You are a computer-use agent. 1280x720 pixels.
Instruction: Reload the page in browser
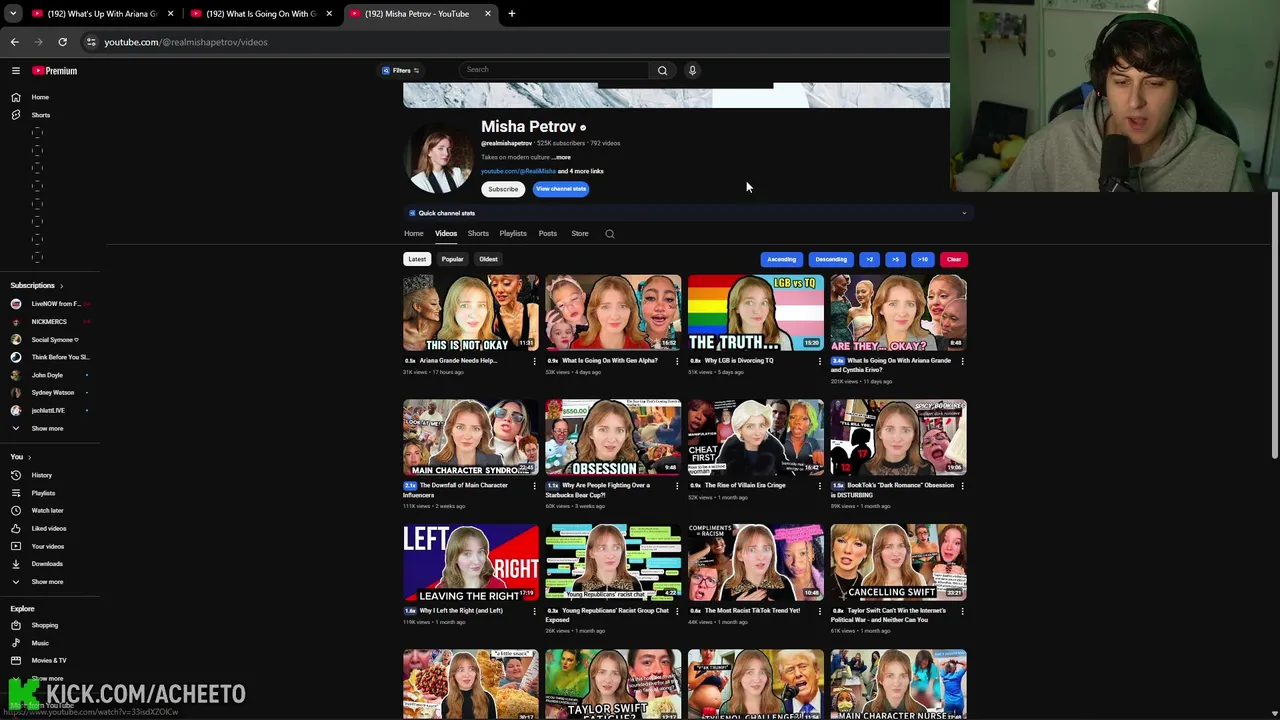click(62, 42)
